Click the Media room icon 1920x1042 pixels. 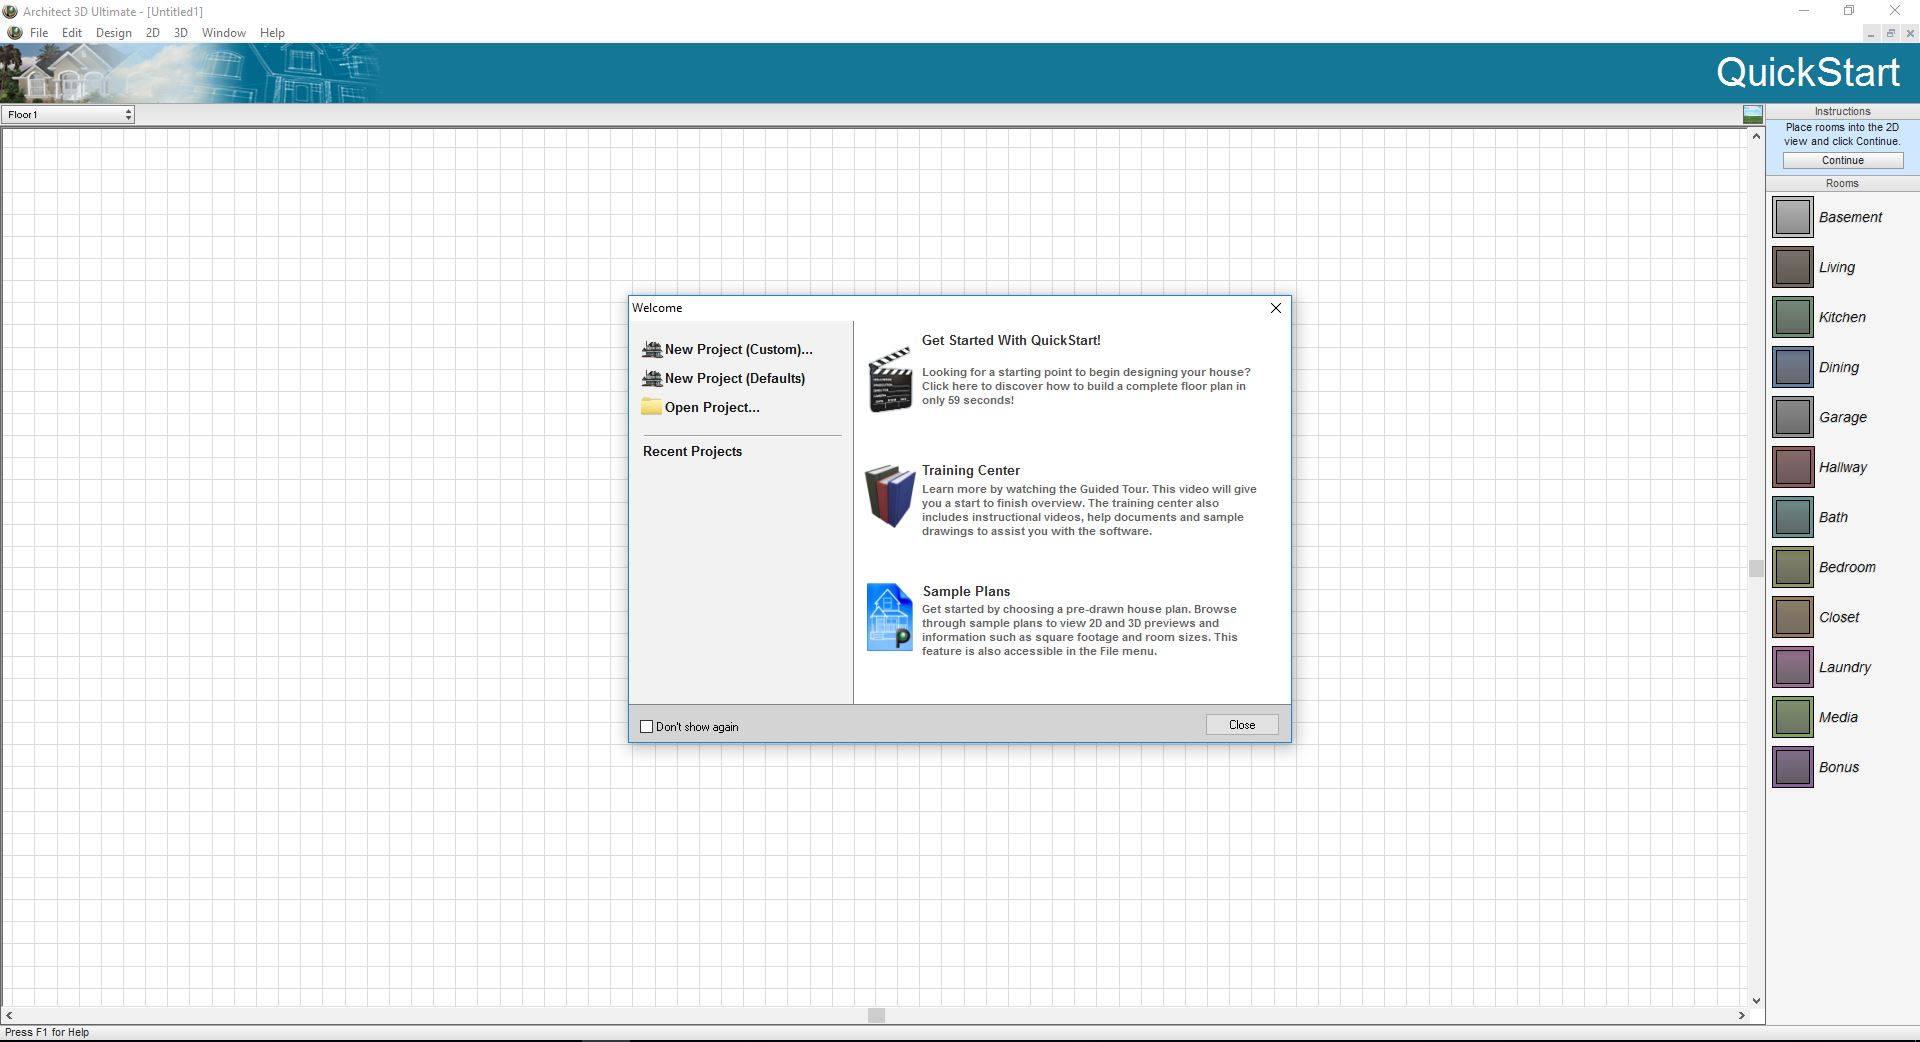coord(1792,717)
